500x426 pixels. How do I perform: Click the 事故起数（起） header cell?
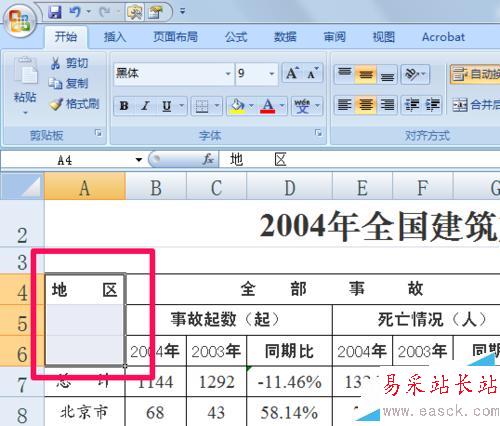click(229, 319)
